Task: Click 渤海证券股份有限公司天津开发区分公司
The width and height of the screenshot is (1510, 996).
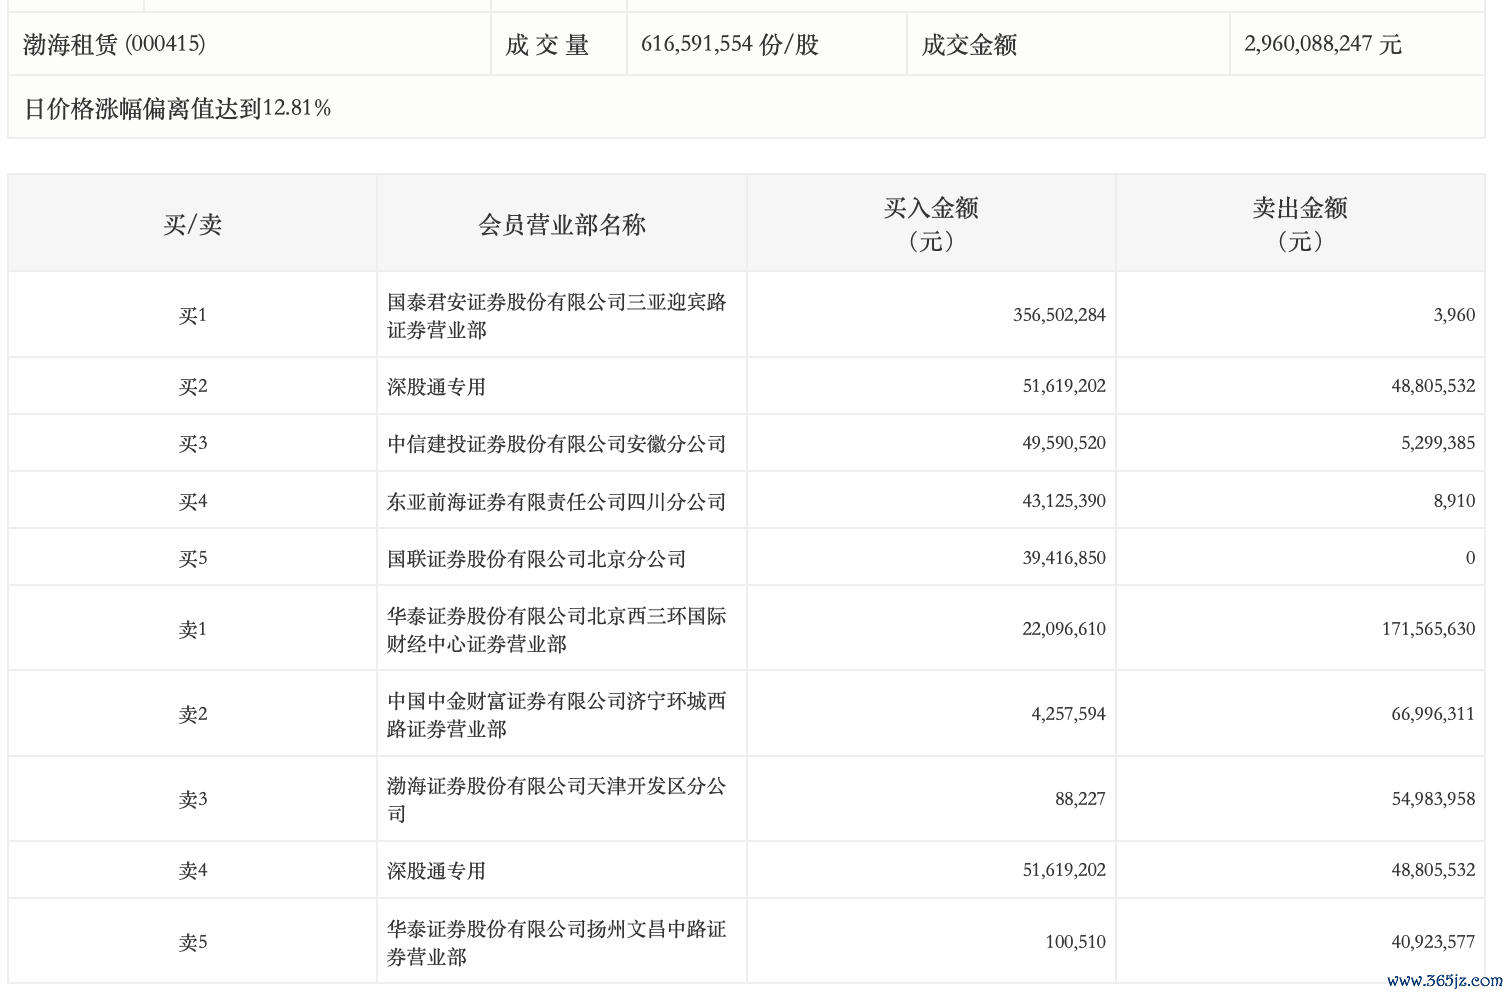Action: click(557, 799)
